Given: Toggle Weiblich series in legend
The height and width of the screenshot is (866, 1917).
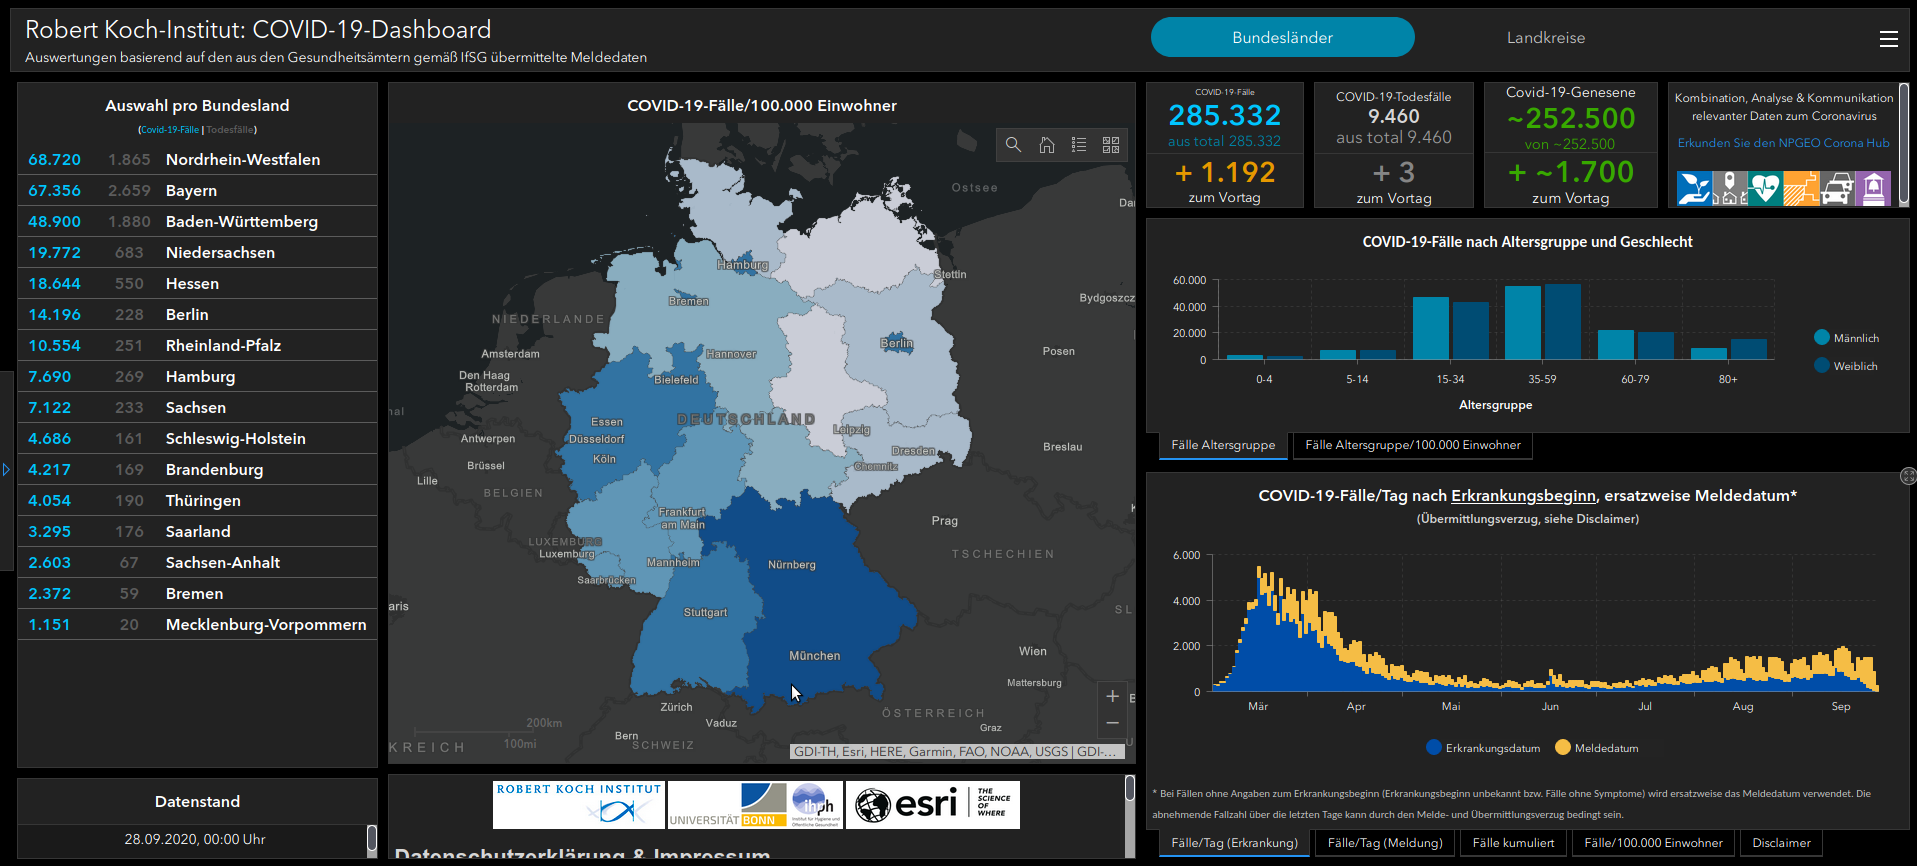Looking at the screenshot, I should [x=1845, y=366].
